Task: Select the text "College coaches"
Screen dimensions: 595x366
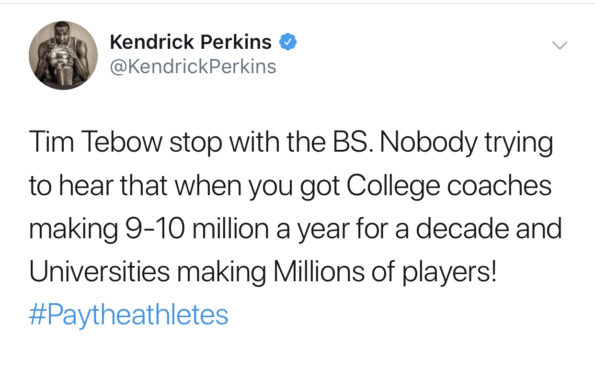Action: click(x=449, y=186)
